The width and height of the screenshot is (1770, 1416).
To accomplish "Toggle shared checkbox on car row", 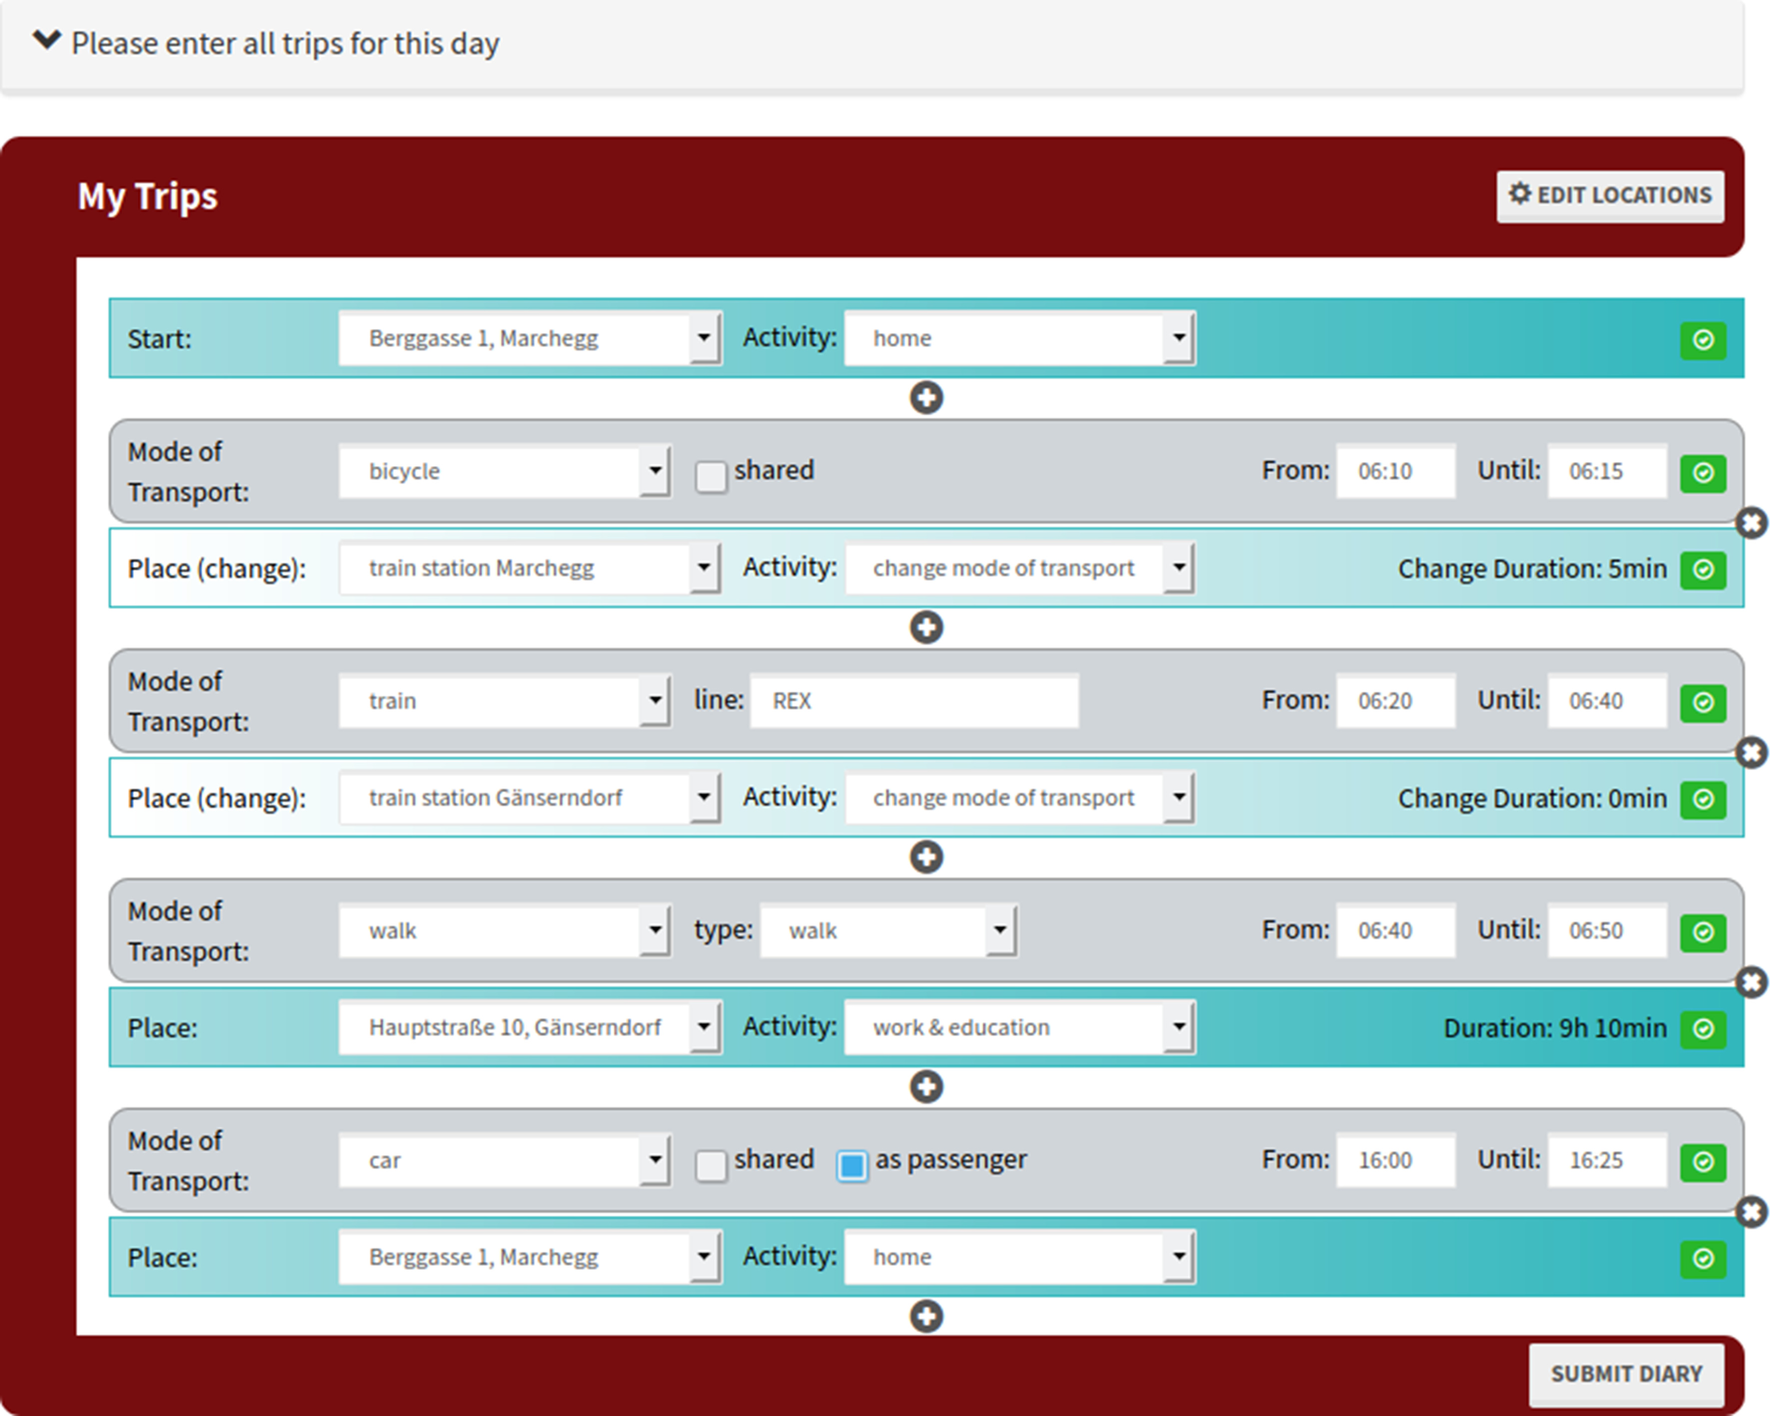I will click(711, 1165).
